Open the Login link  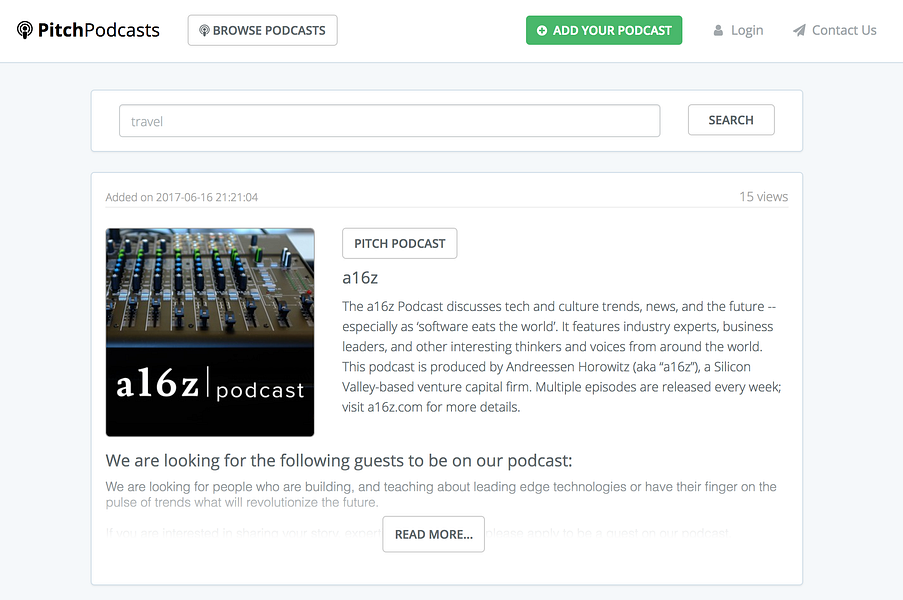click(x=747, y=31)
